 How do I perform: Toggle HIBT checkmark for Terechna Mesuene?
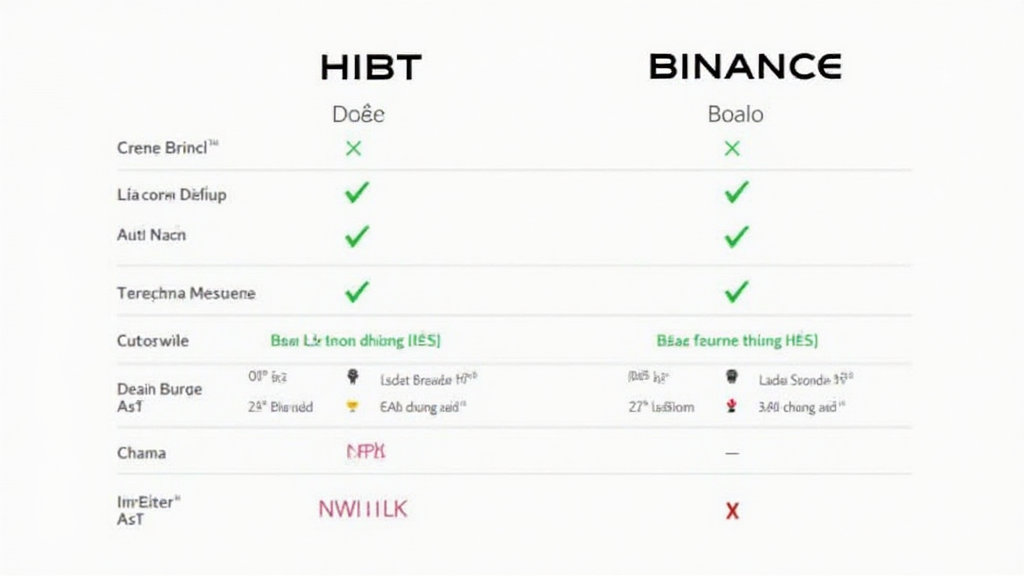[356, 292]
